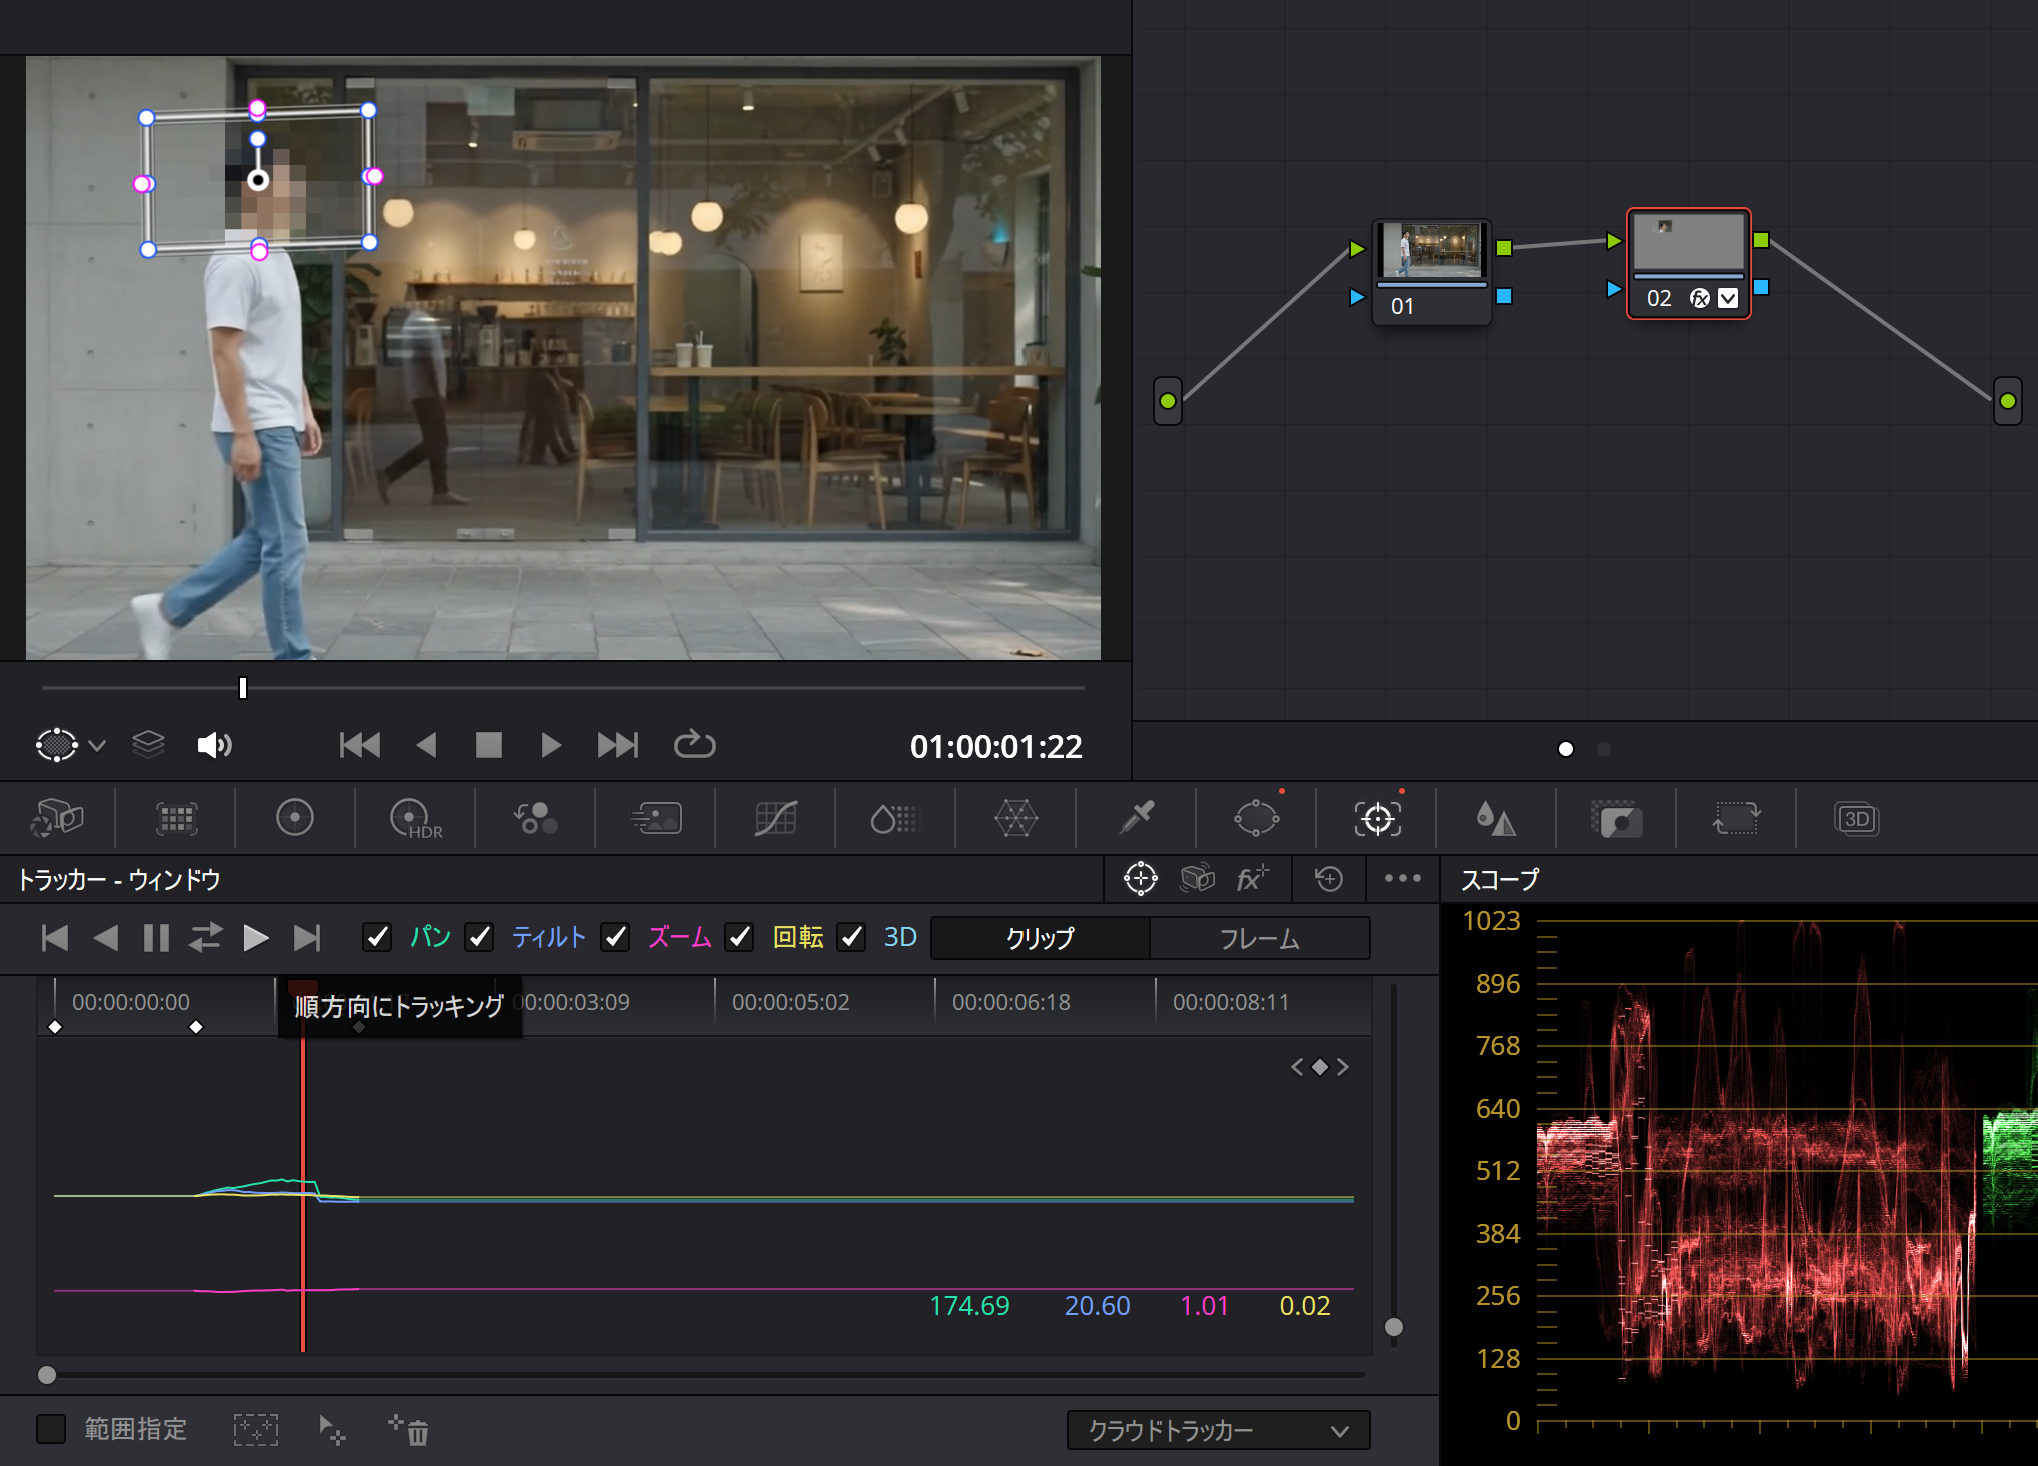Open the HDR color wheels palette
Viewport: 2038px width, 1466px height.
point(415,819)
